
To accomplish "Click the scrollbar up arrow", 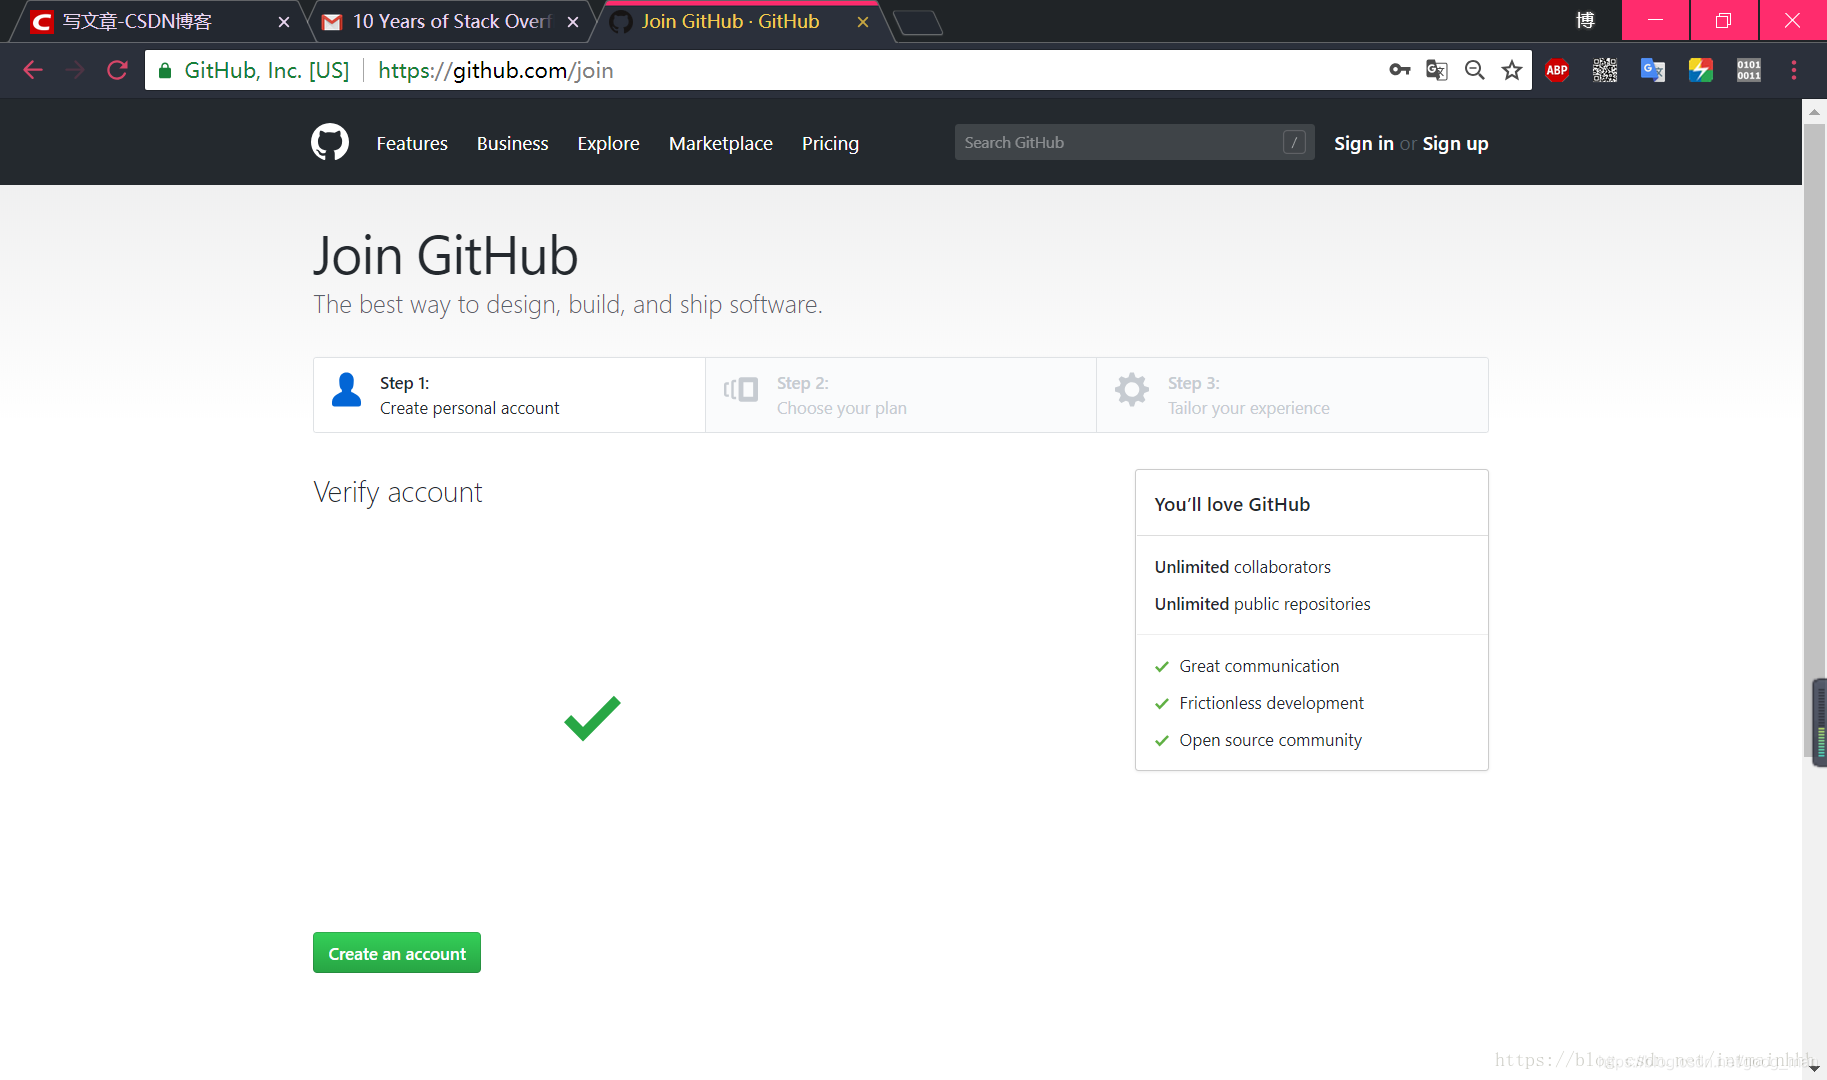I will pos(1814,111).
